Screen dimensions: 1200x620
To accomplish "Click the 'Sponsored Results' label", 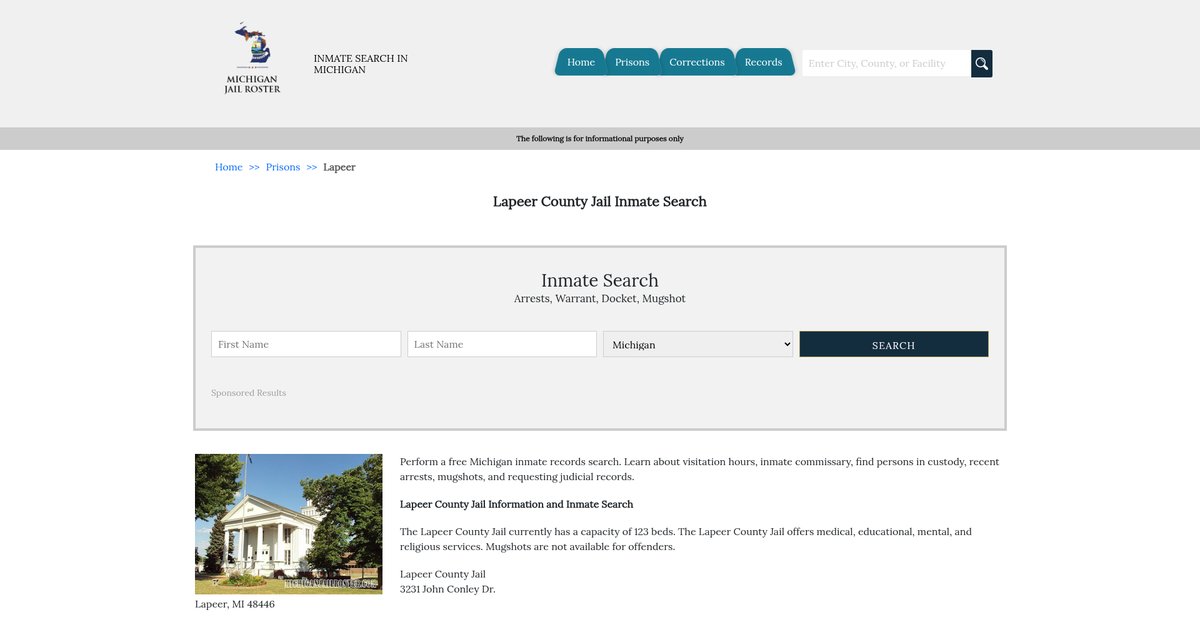I will coord(249,393).
